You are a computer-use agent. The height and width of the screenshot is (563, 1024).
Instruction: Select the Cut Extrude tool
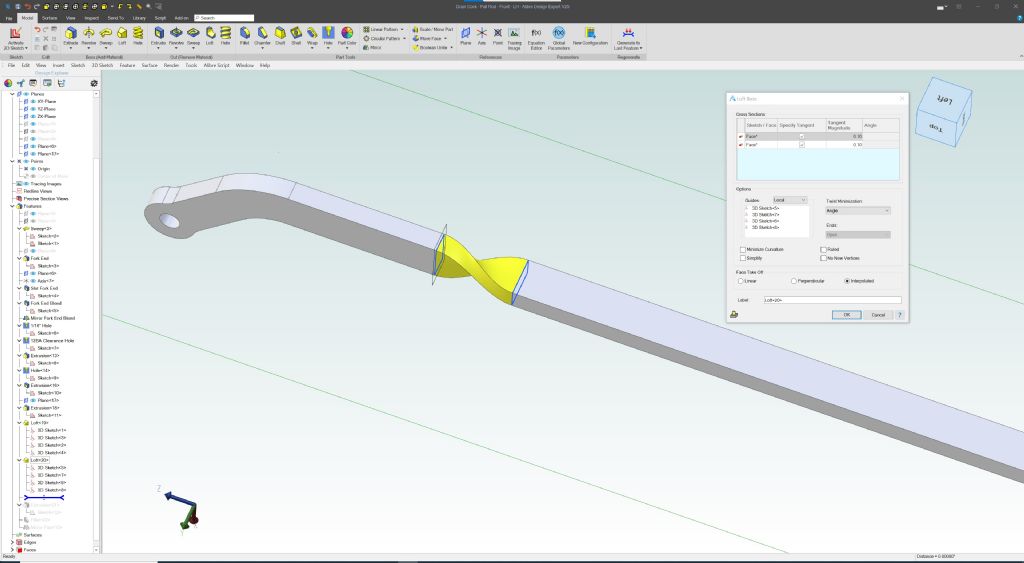point(159,36)
